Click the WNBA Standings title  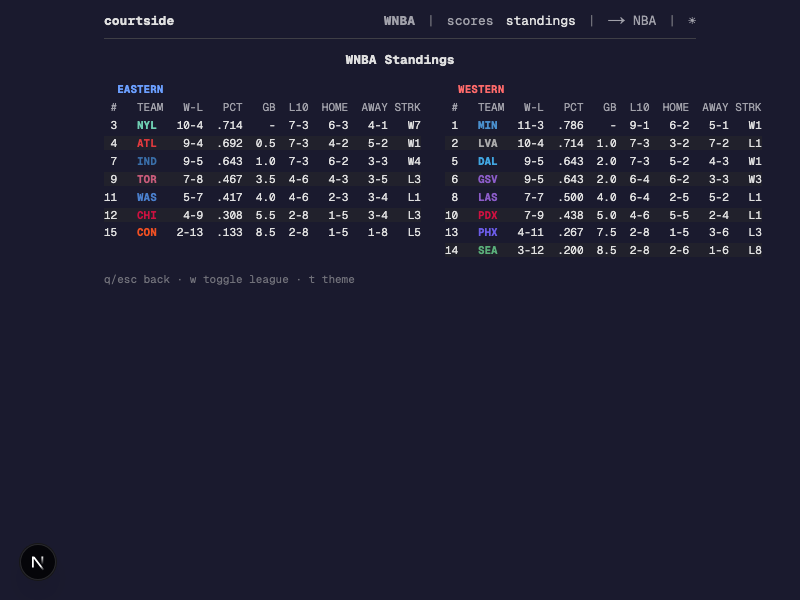pyautogui.click(x=399, y=60)
